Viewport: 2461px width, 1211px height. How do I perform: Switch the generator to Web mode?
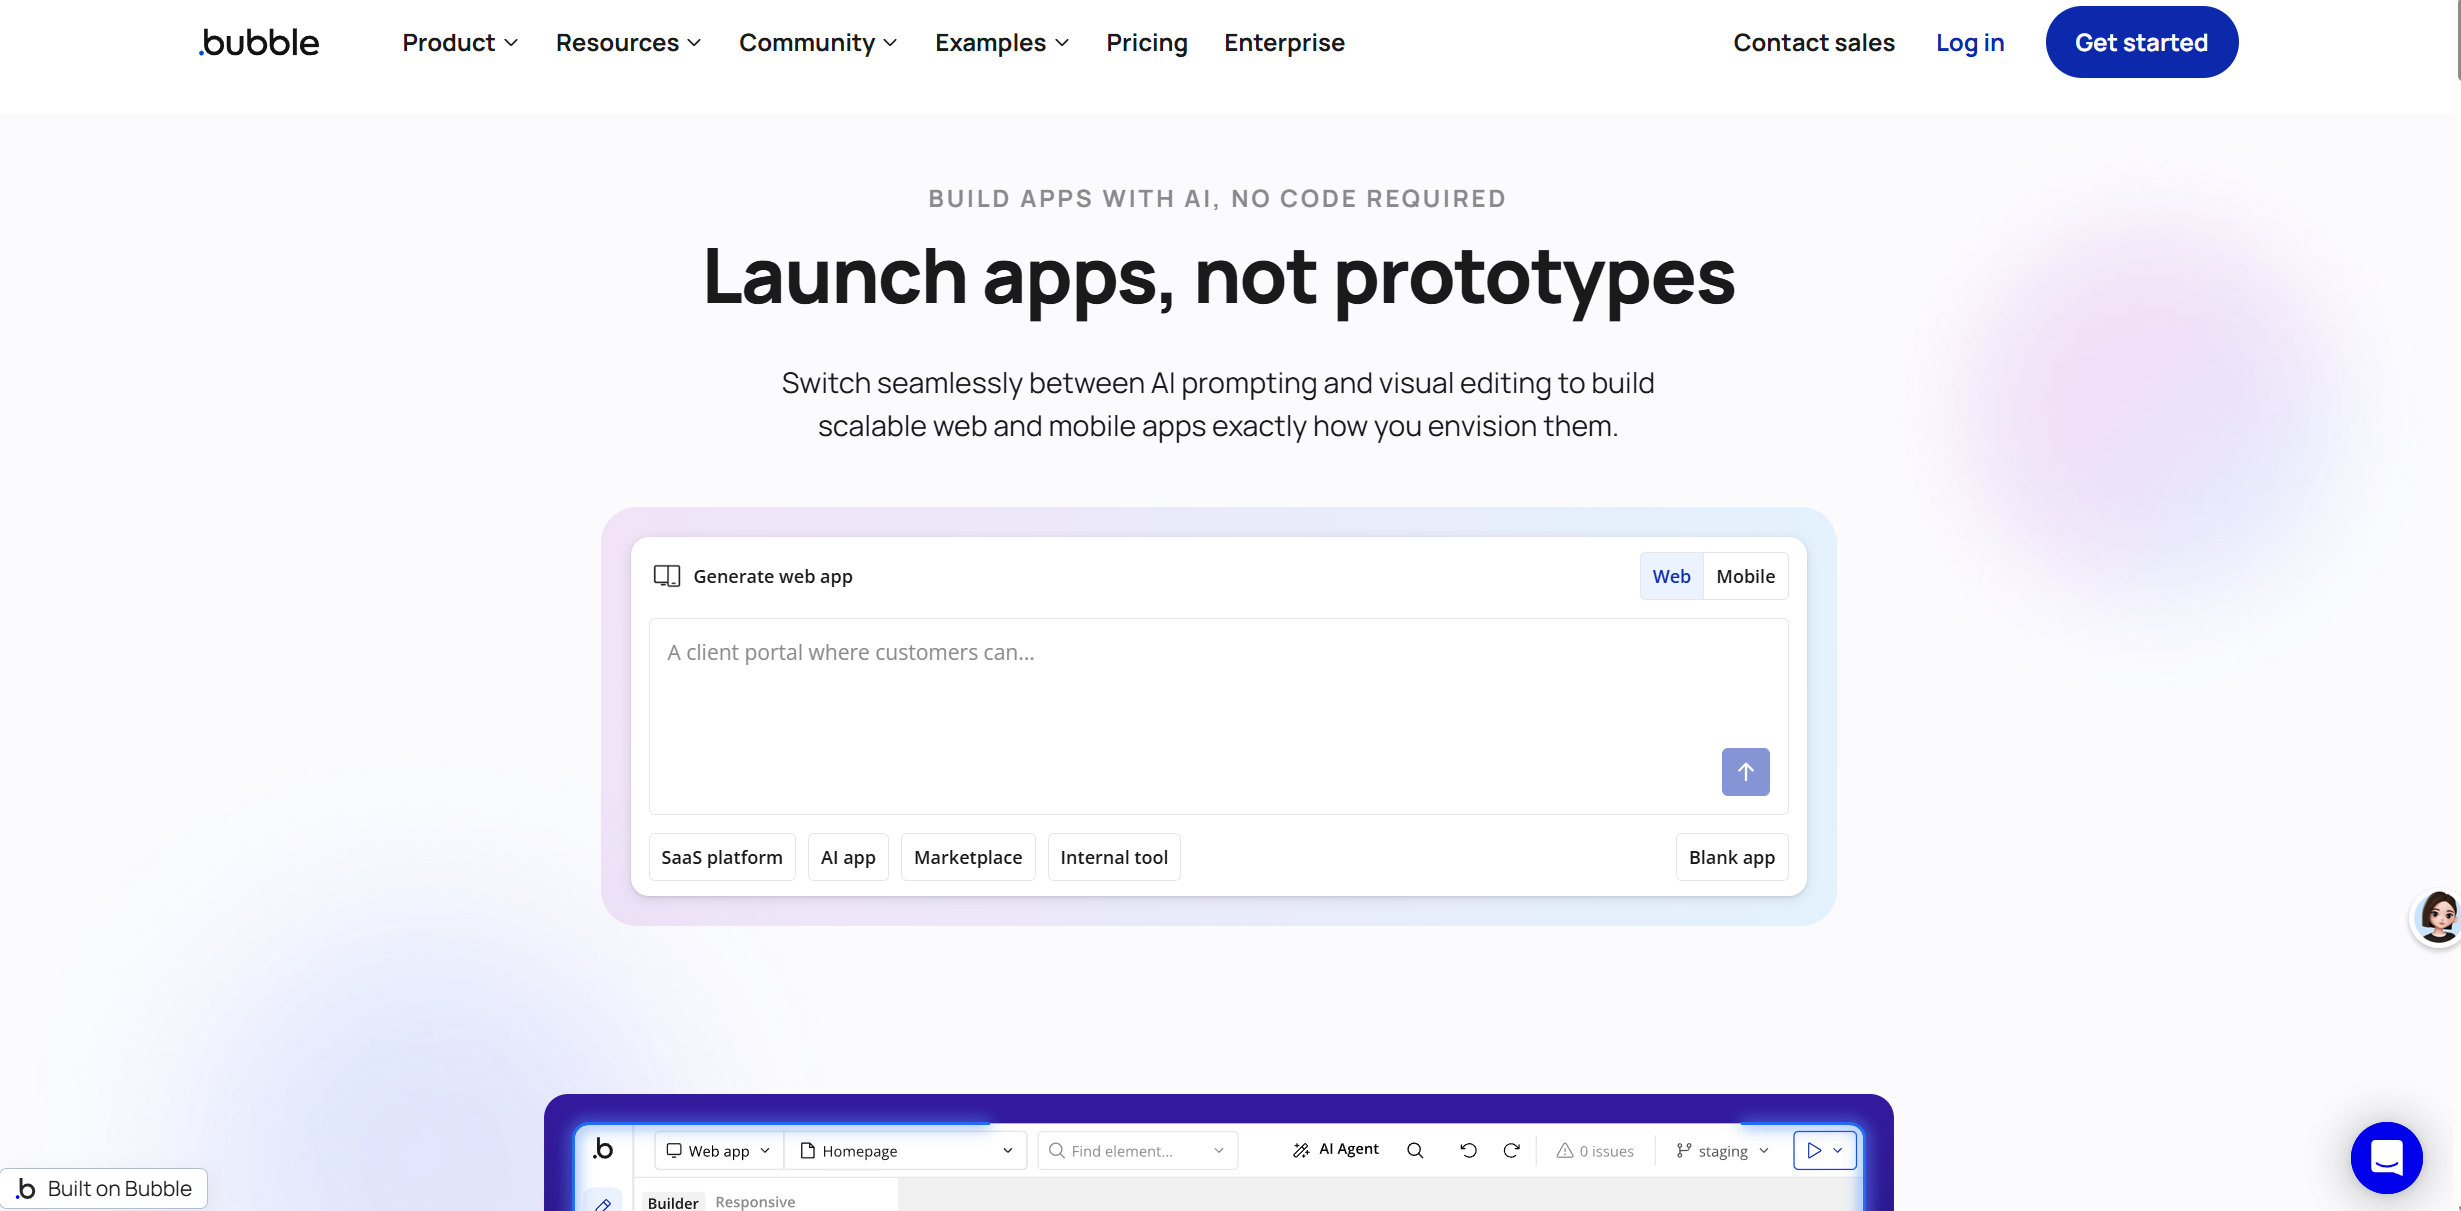coord(1671,576)
